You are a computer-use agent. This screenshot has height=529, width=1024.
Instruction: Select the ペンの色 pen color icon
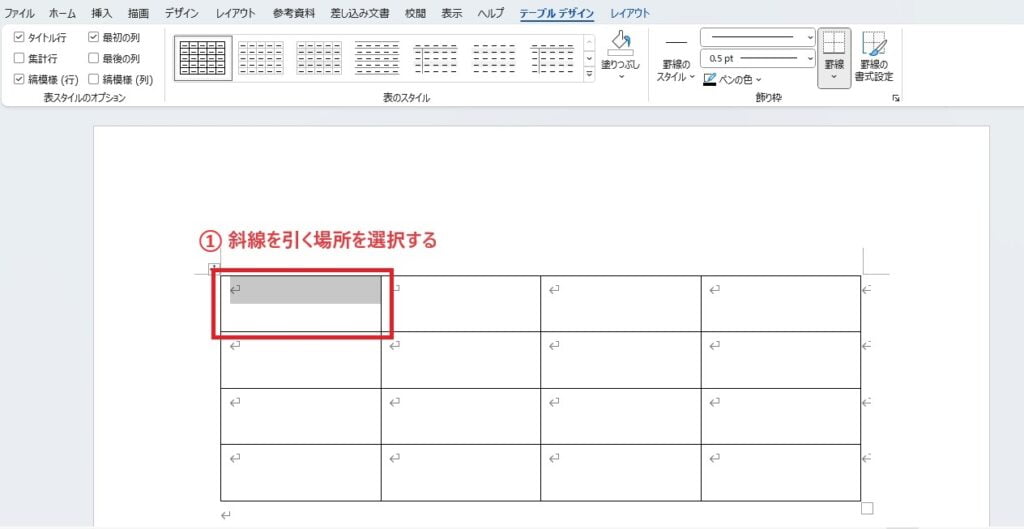709,80
